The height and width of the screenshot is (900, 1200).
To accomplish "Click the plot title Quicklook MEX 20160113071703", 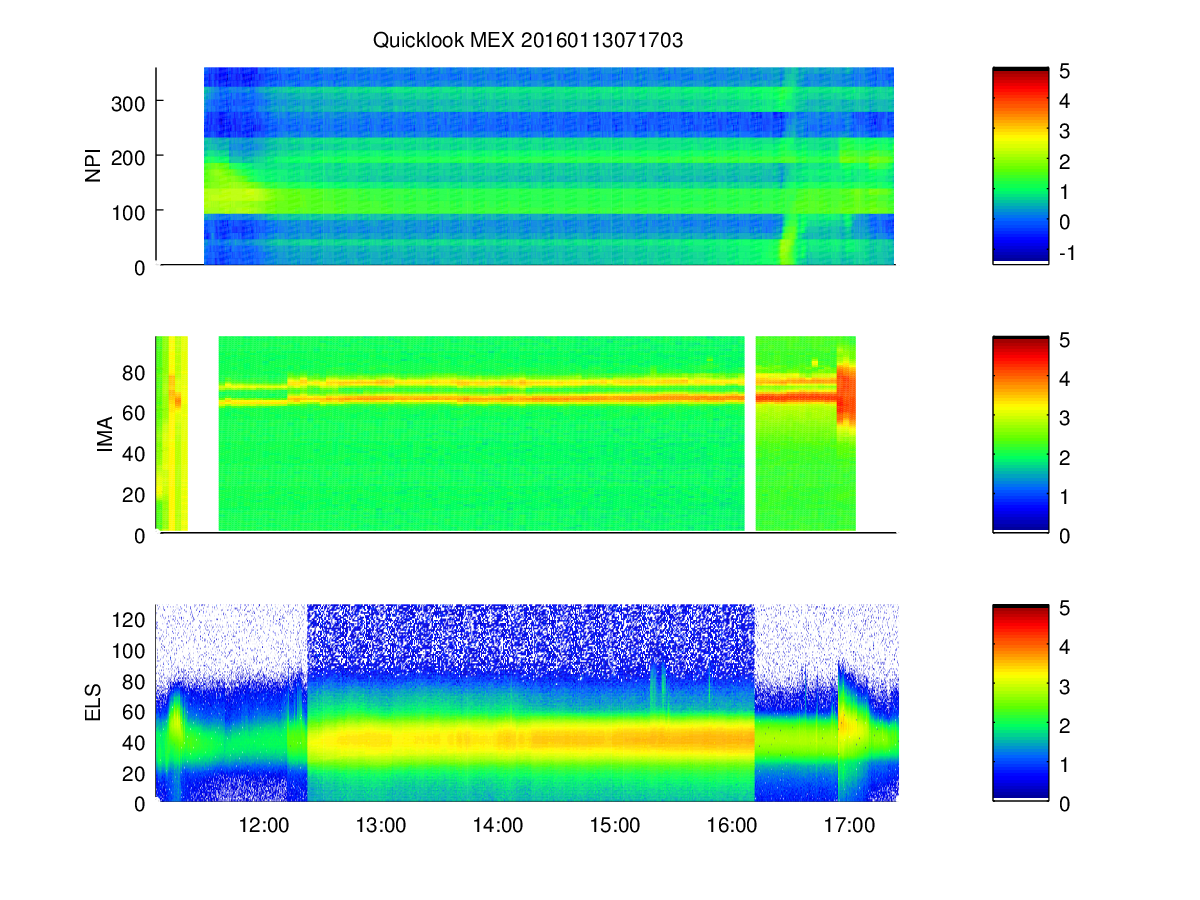I will (528, 41).
